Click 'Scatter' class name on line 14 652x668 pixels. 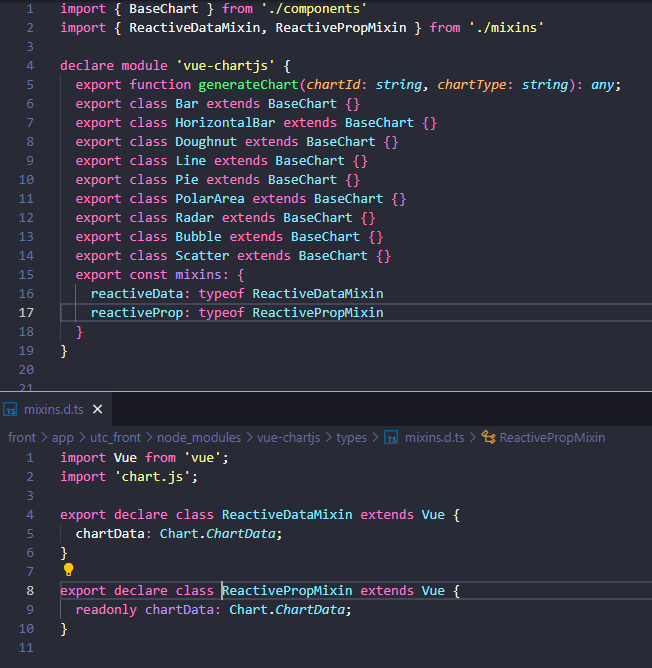tap(202, 256)
